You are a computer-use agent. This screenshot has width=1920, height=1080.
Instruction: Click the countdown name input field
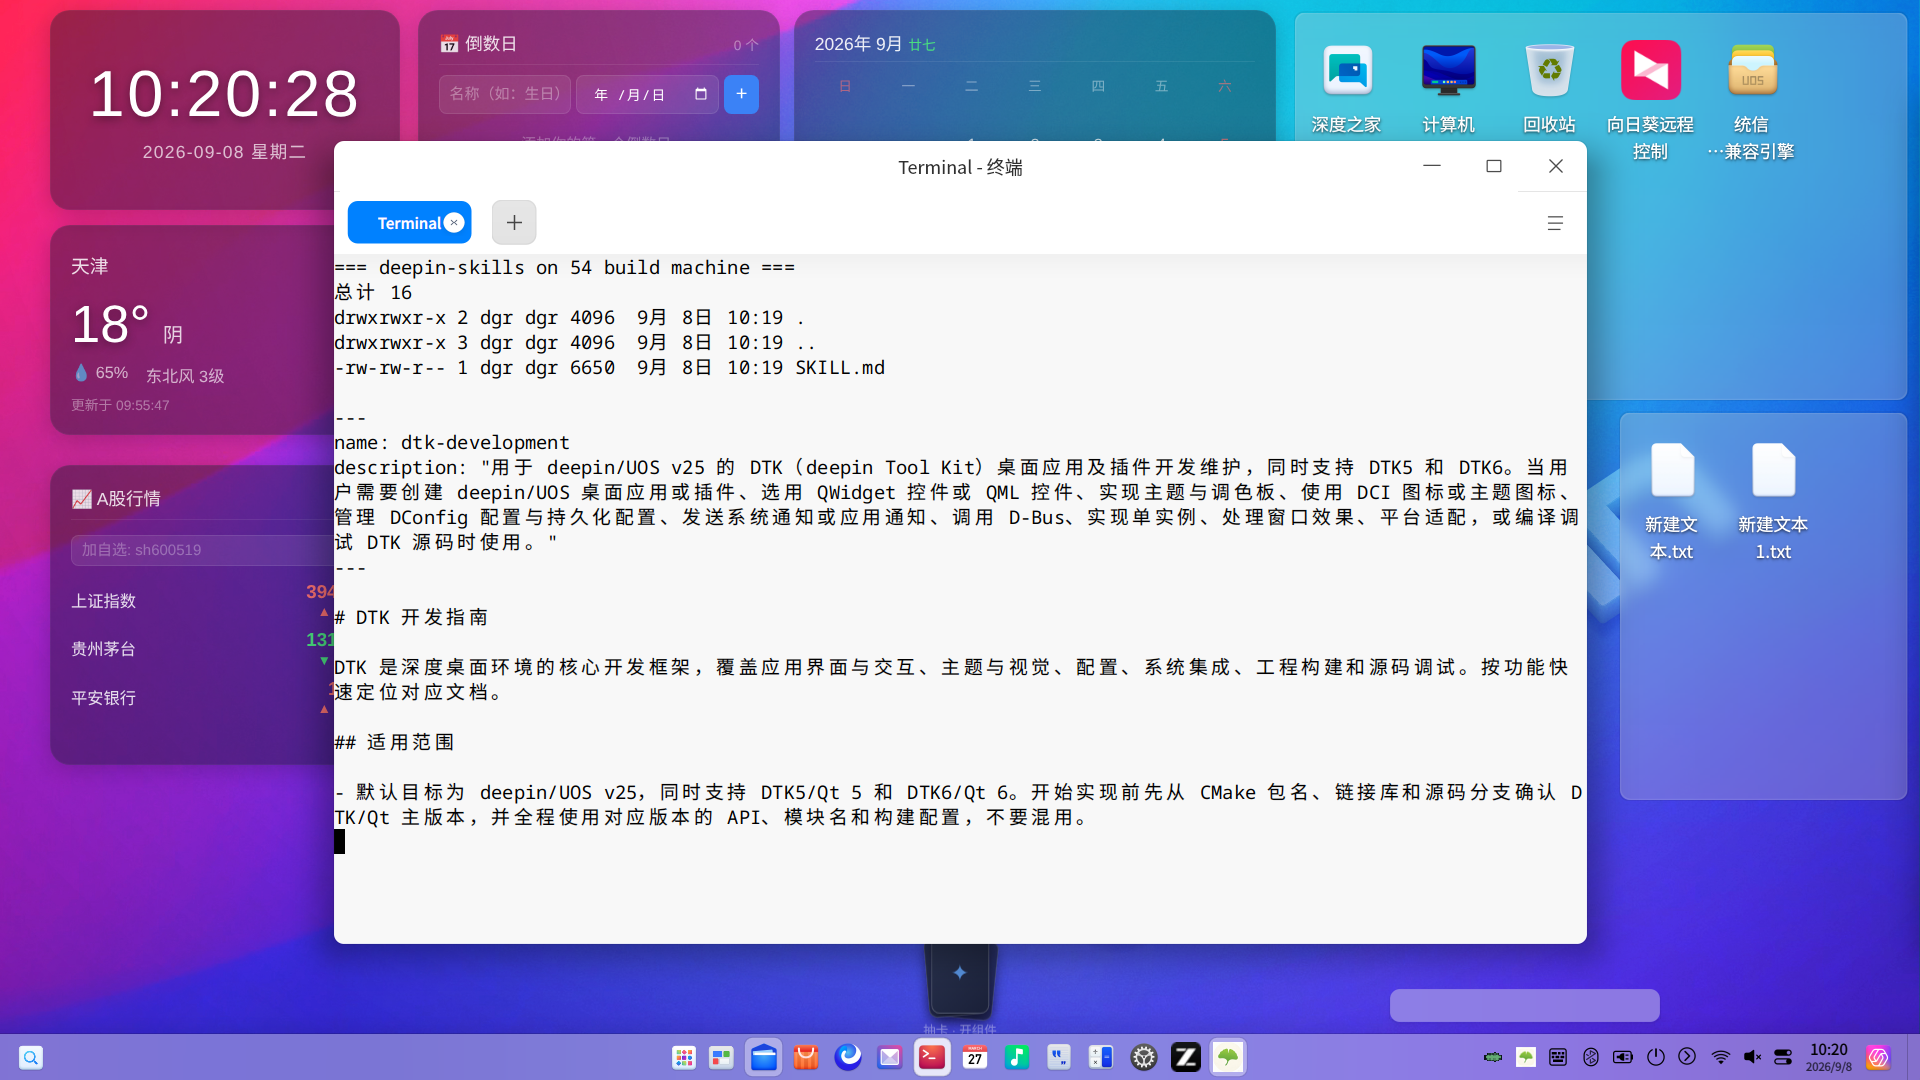[x=505, y=94]
